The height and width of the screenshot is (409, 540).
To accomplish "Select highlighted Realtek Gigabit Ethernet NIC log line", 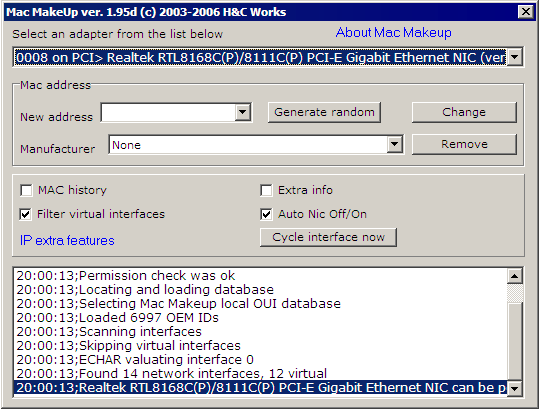I will (x=261, y=388).
